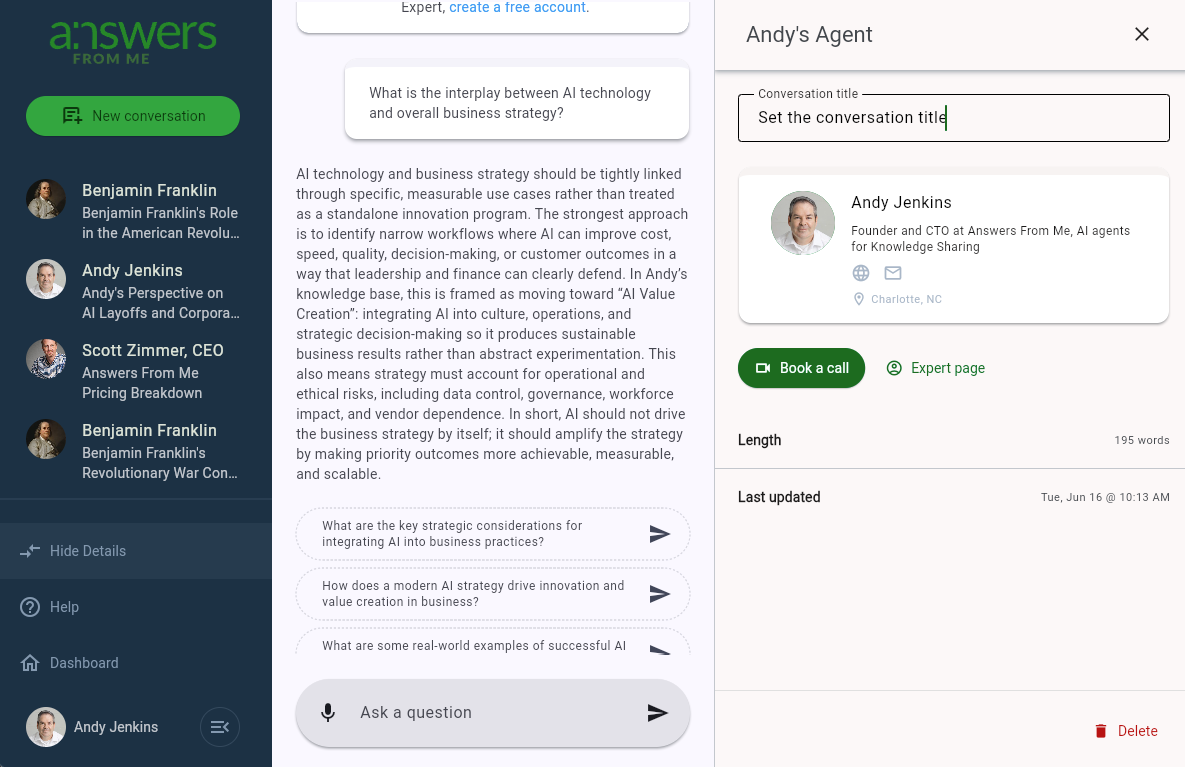
Task: Delete this conversation
Action: coord(1126,731)
